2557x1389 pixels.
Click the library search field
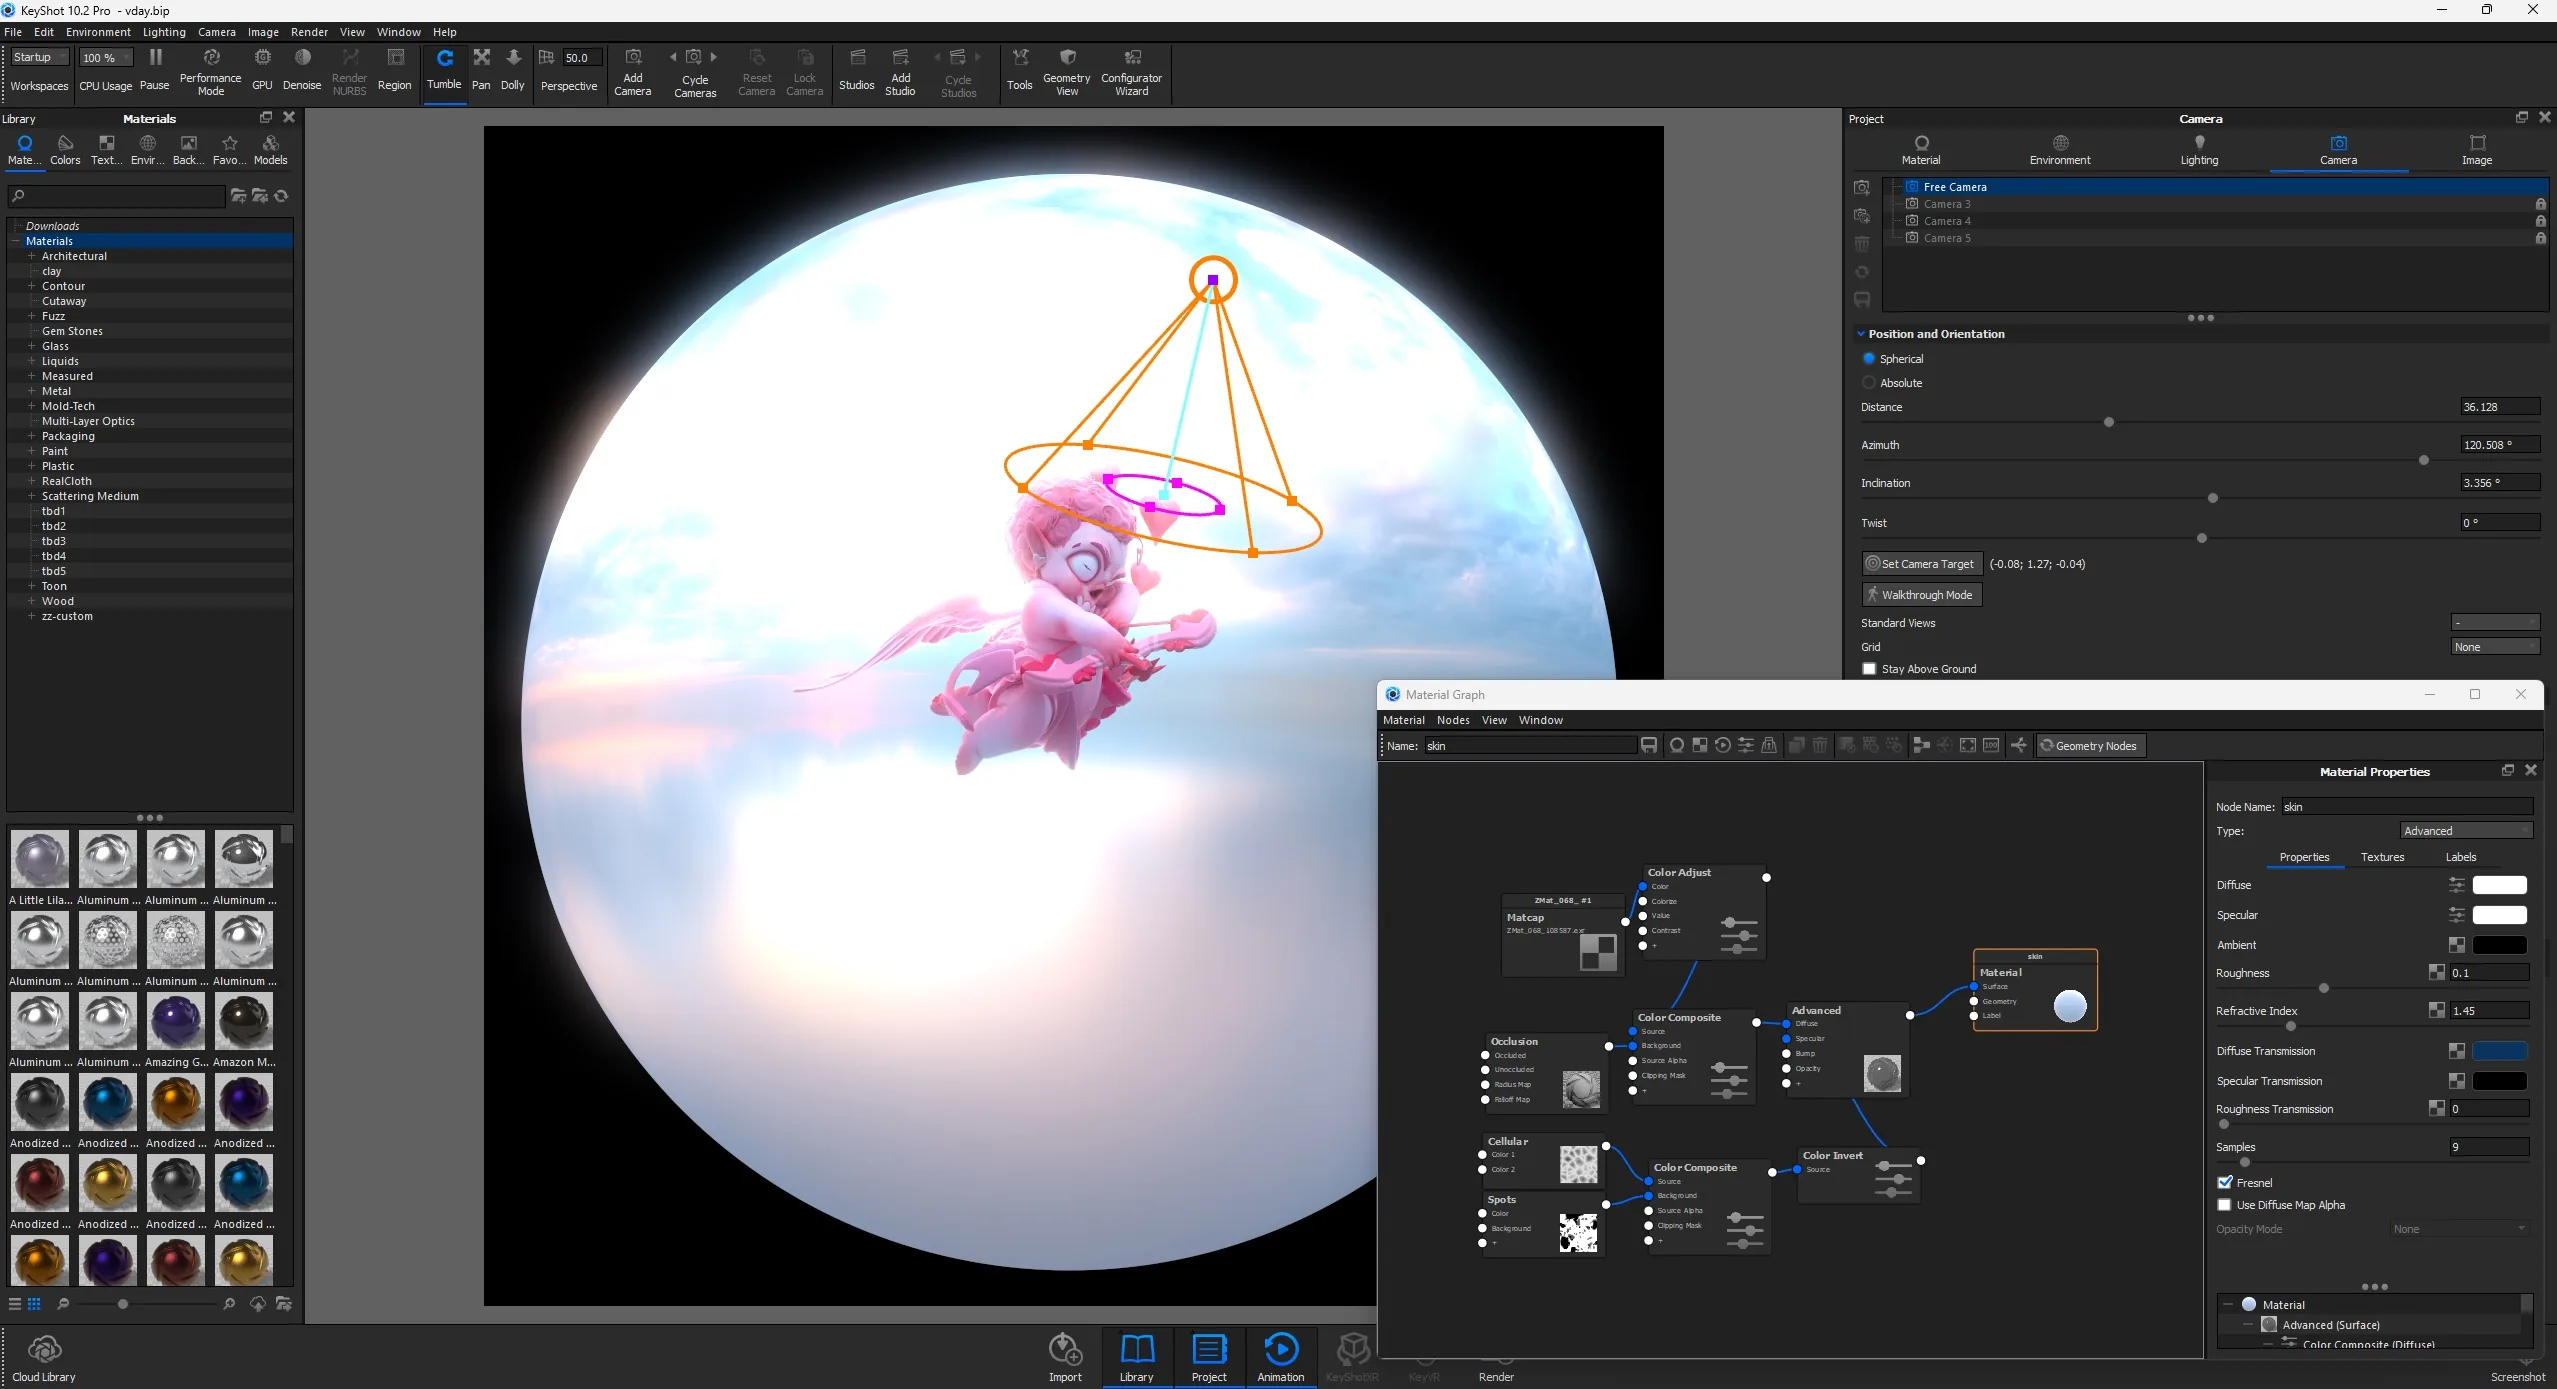coord(117,196)
